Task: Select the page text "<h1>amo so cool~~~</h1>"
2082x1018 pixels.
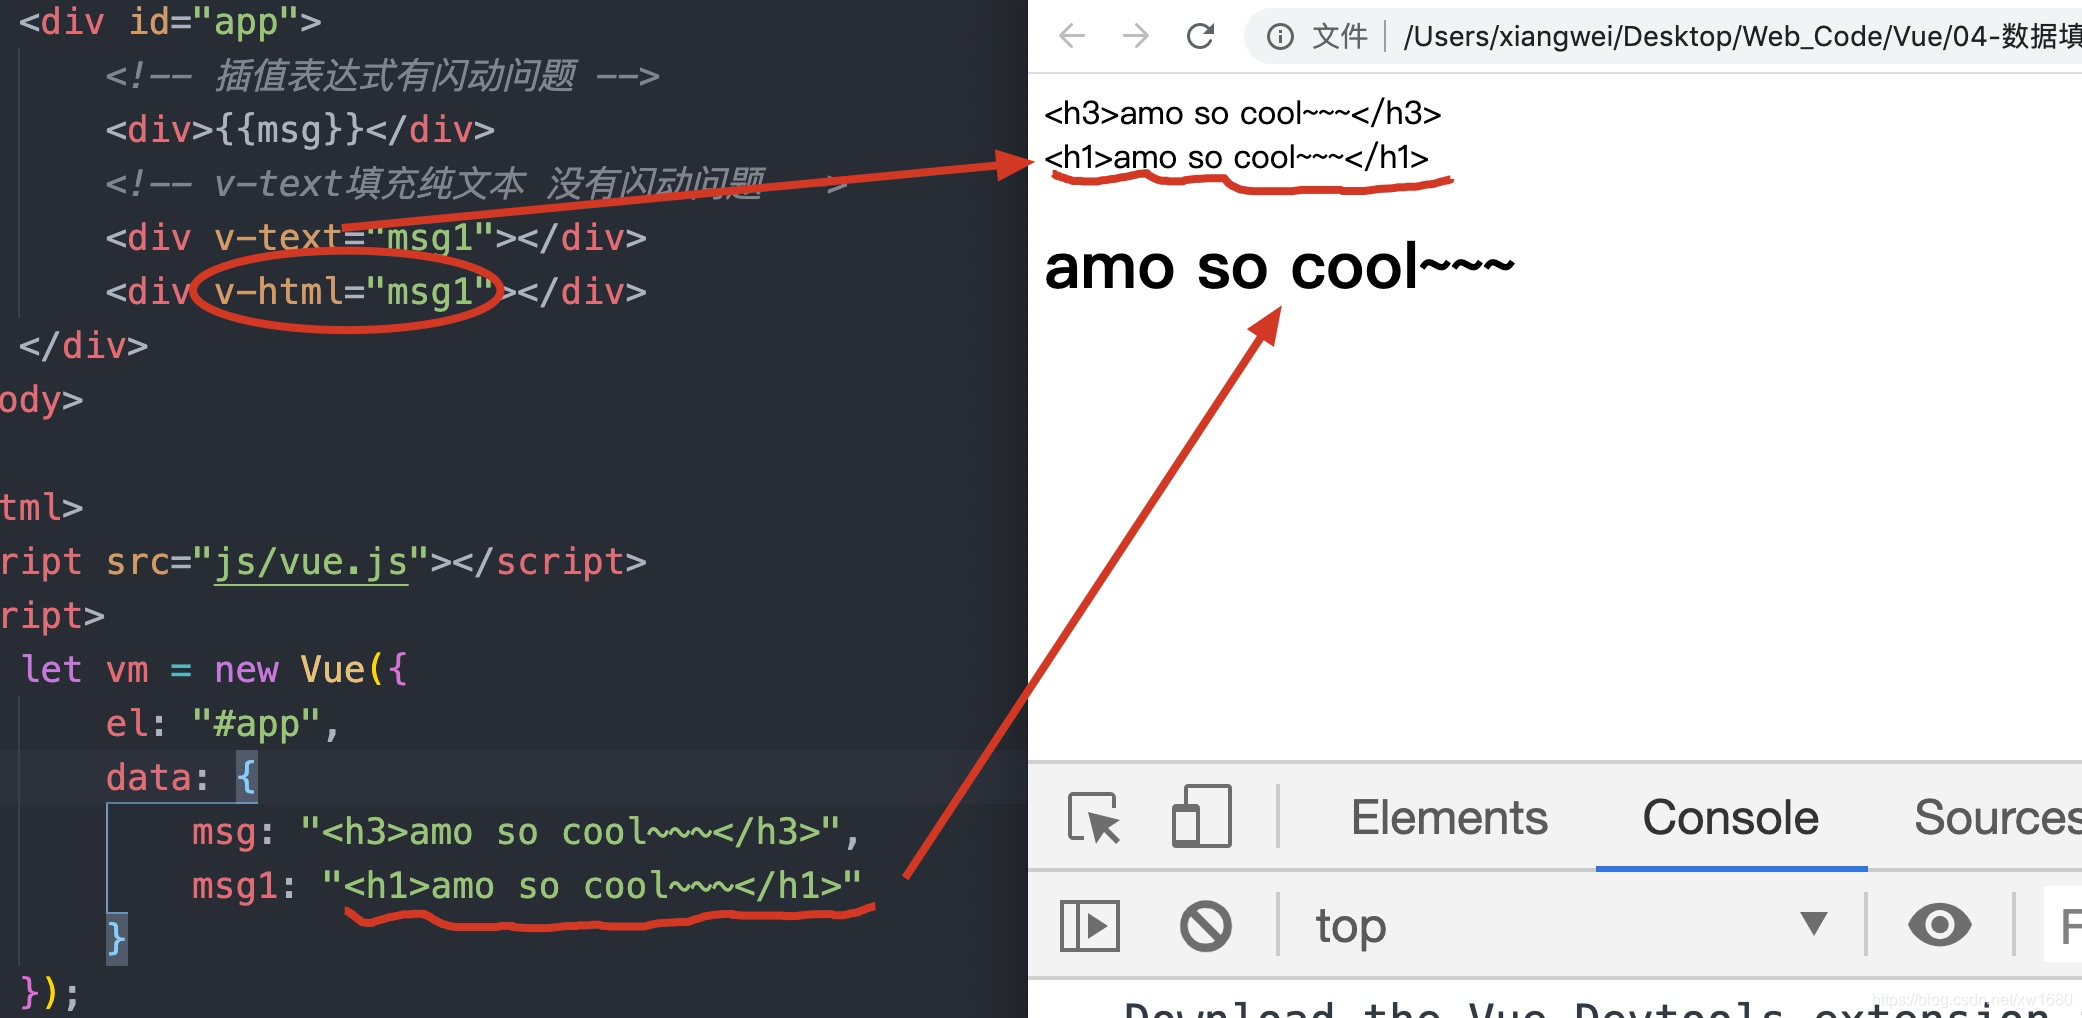Action: point(1236,157)
